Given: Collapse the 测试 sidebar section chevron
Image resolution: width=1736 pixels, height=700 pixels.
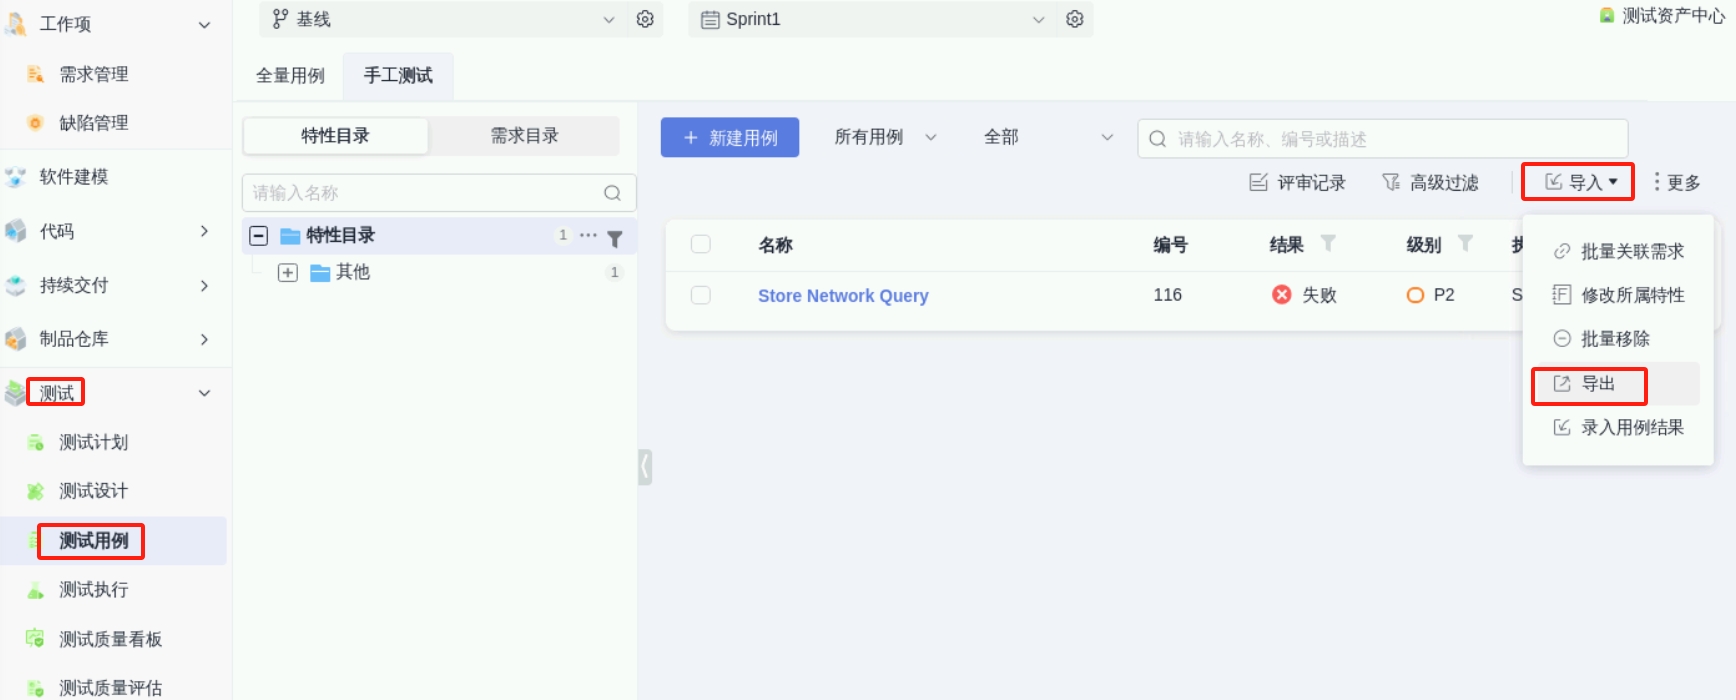Looking at the screenshot, I should pyautogui.click(x=204, y=393).
